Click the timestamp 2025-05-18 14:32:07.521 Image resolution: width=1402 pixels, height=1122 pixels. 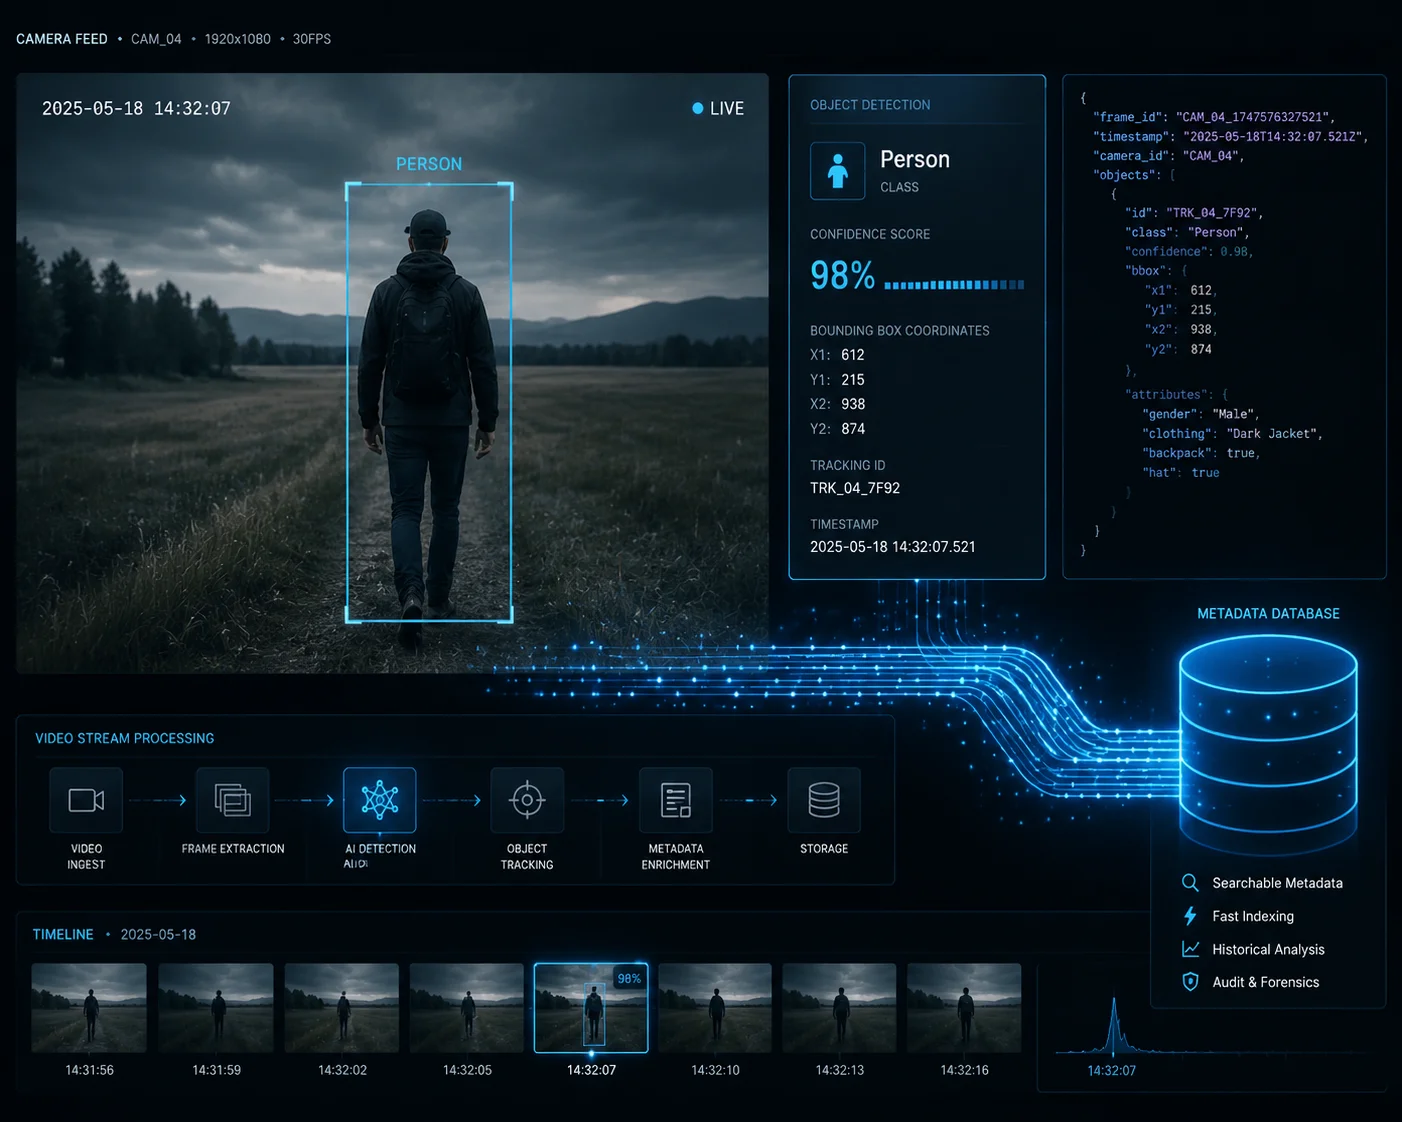coord(893,547)
